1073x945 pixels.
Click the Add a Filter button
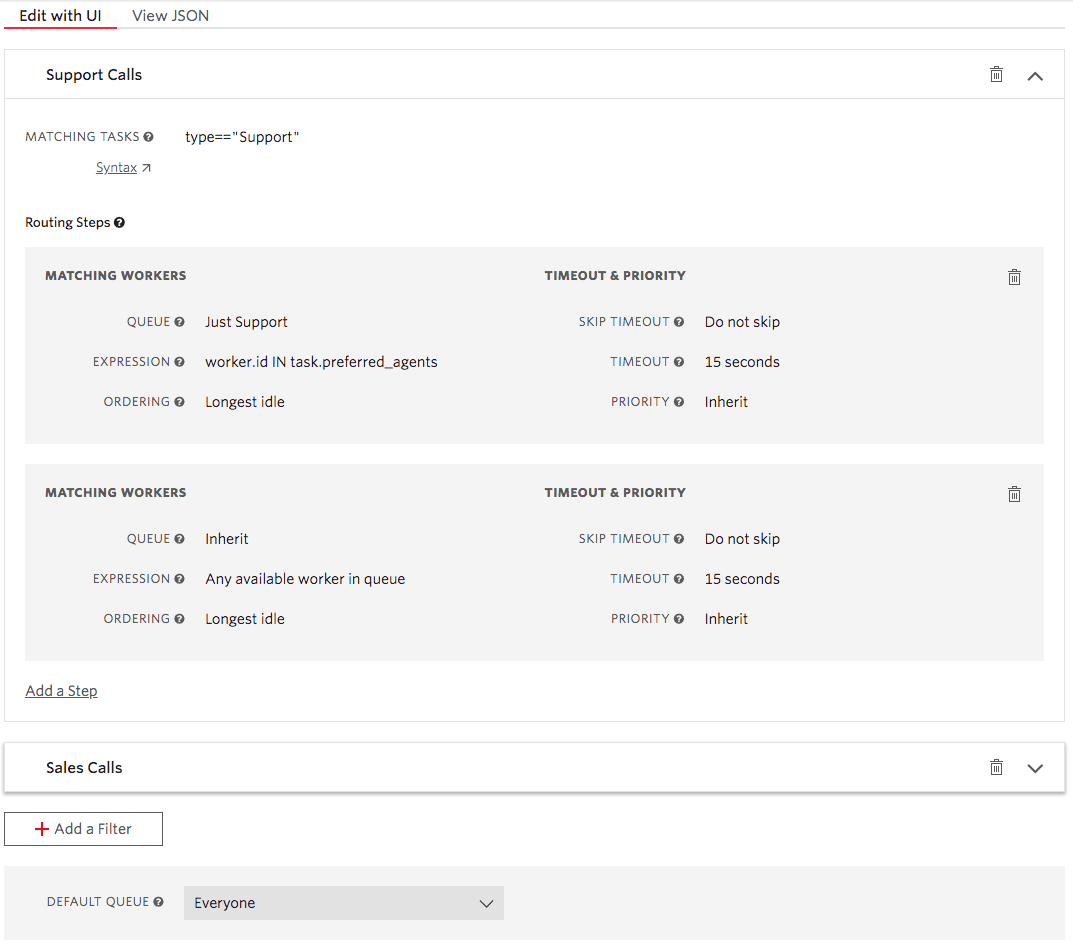point(83,828)
